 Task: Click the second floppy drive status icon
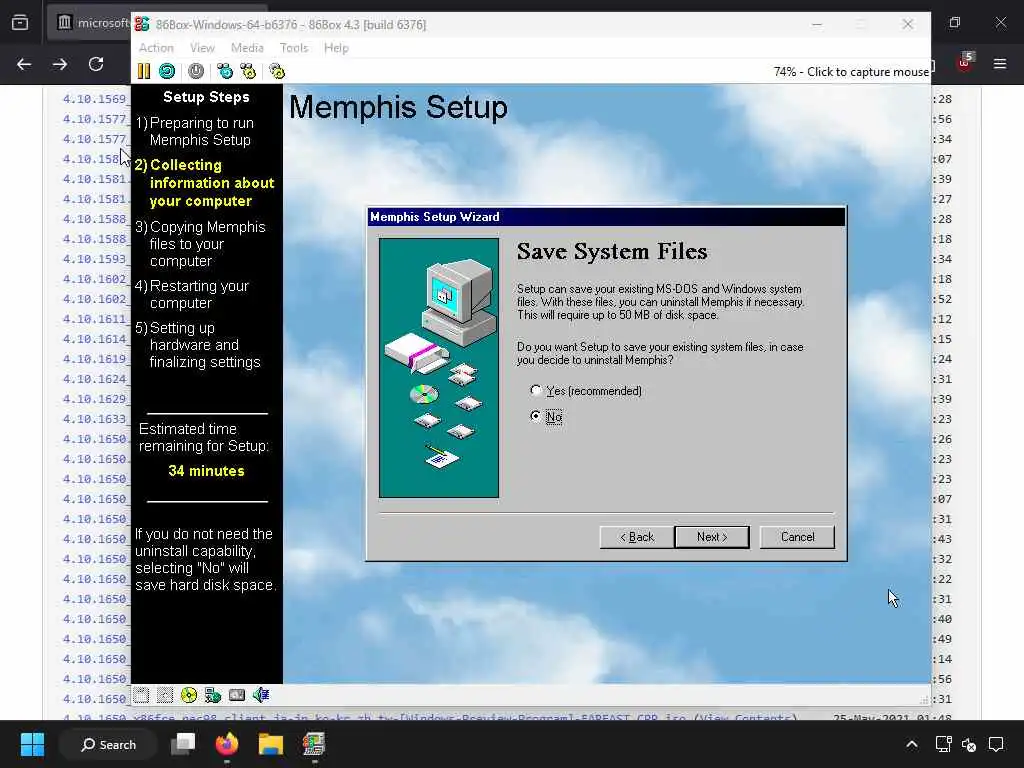click(x=165, y=696)
